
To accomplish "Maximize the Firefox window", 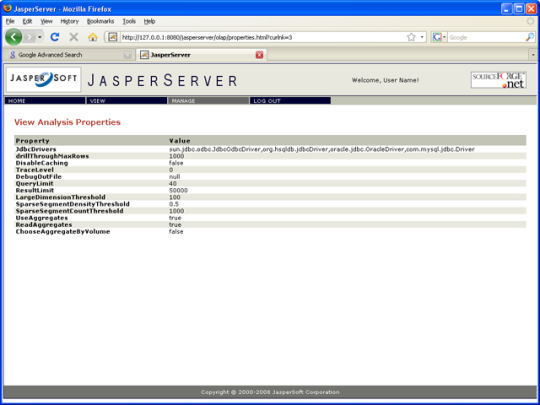I will click(x=519, y=9).
